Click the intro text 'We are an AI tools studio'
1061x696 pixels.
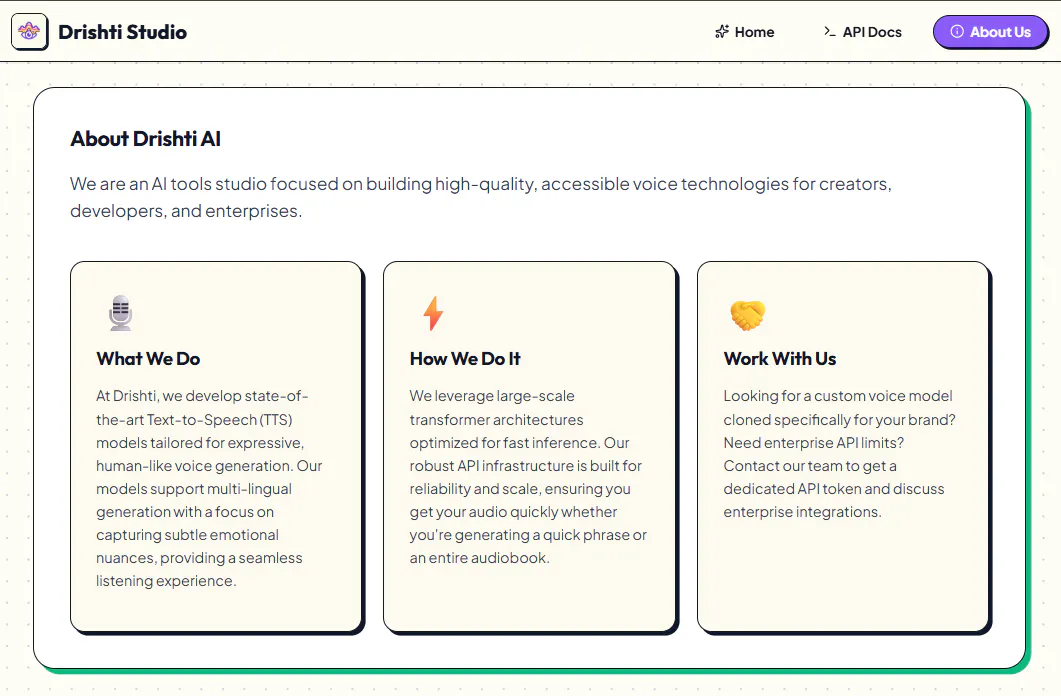(480, 197)
